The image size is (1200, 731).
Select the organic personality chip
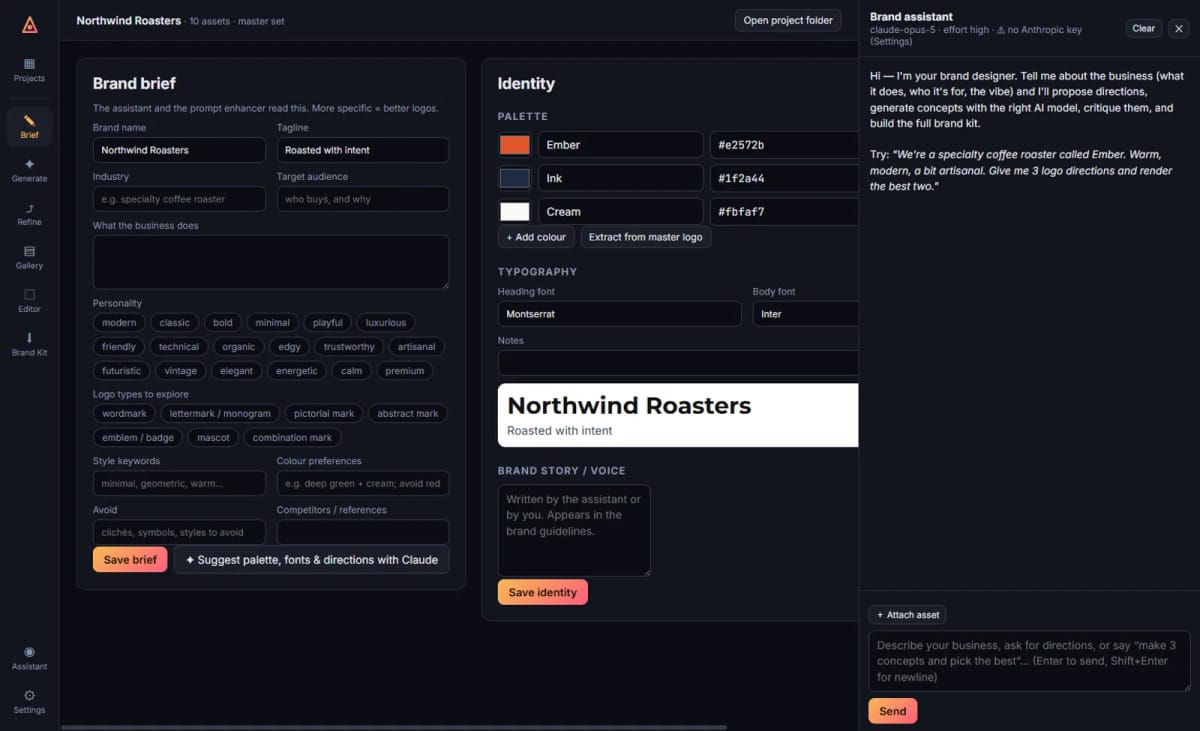point(238,347)
